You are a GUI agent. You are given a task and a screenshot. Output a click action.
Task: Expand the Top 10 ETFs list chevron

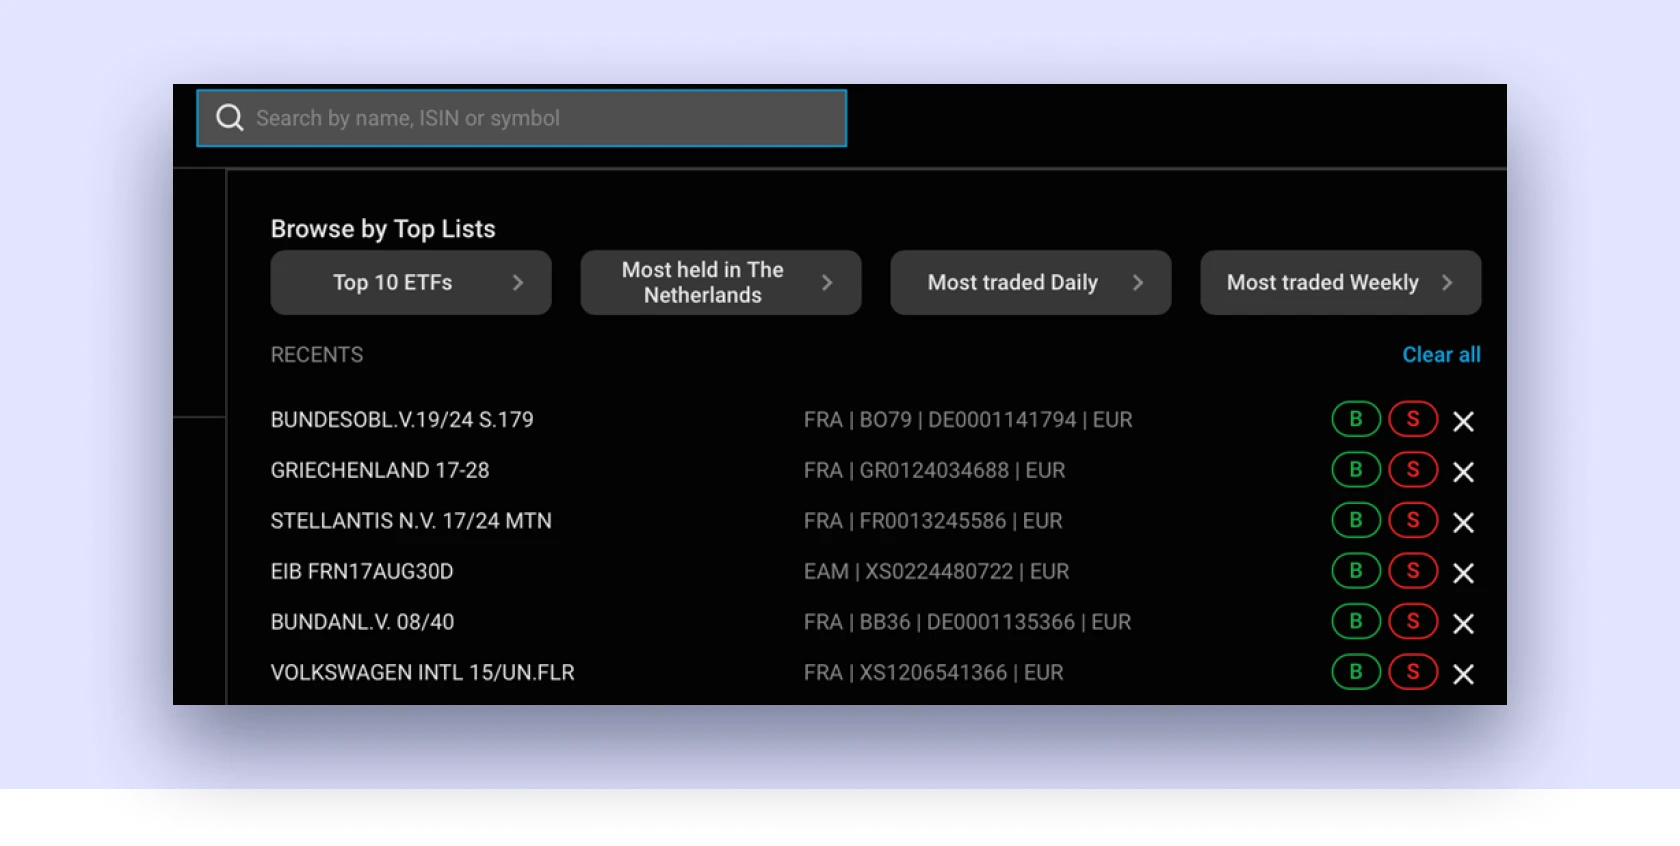[x=518, y=283]
